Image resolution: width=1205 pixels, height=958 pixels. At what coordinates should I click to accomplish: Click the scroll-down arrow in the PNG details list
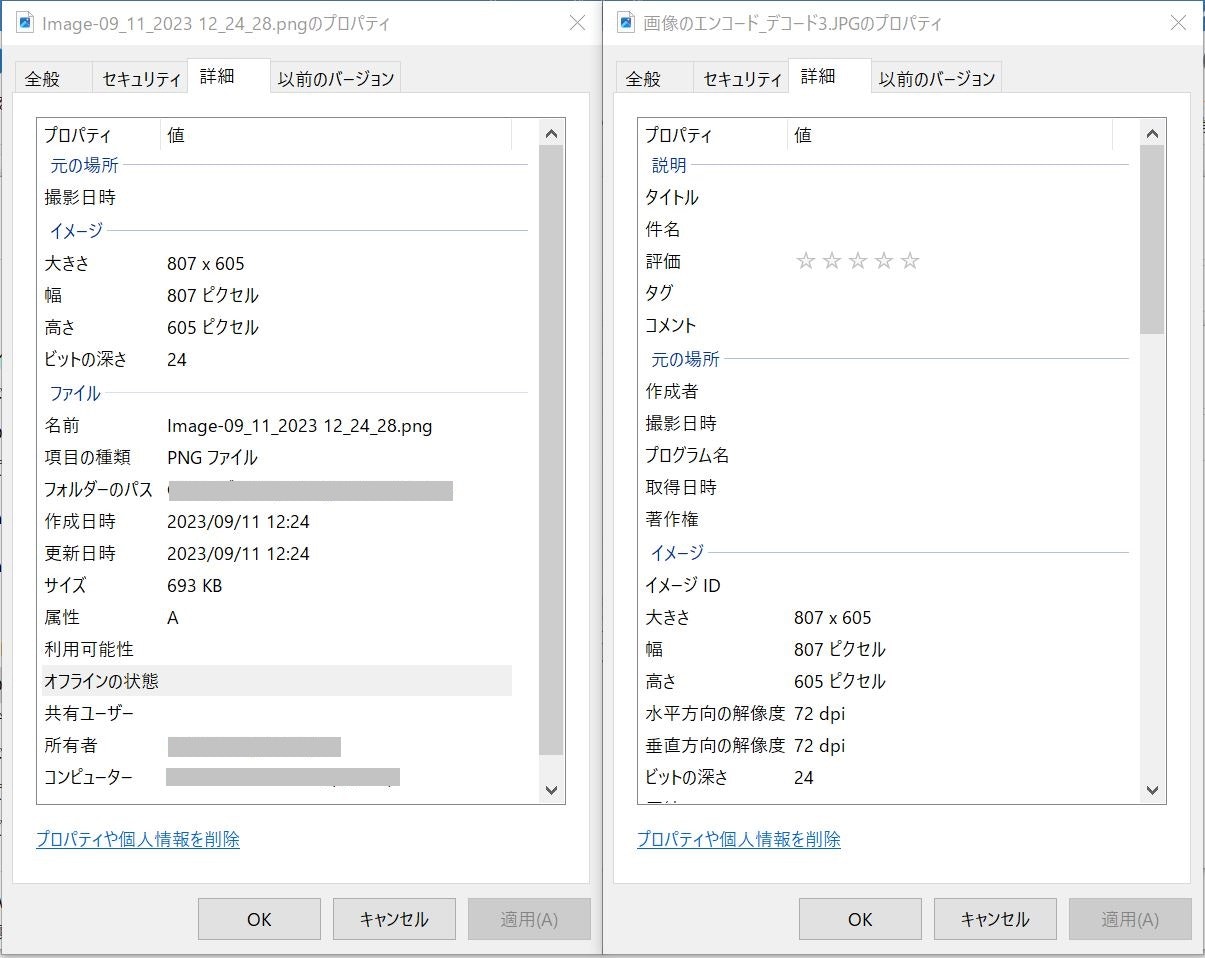pyautogui.click(x=551, y=790)
